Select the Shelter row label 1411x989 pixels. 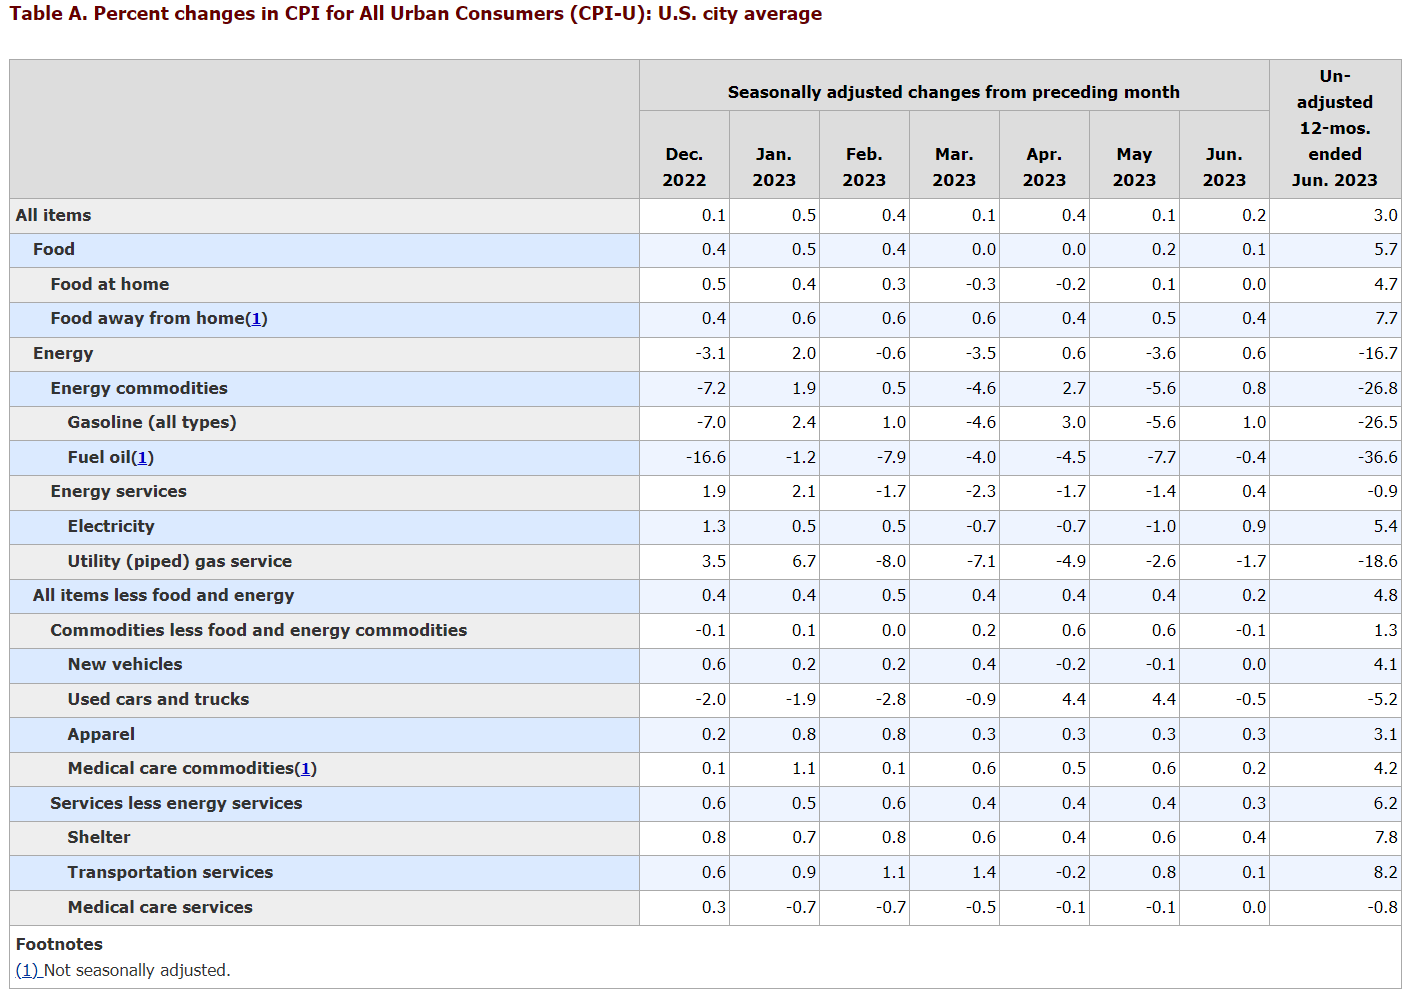pyautogui.click(x=98, y=838)
